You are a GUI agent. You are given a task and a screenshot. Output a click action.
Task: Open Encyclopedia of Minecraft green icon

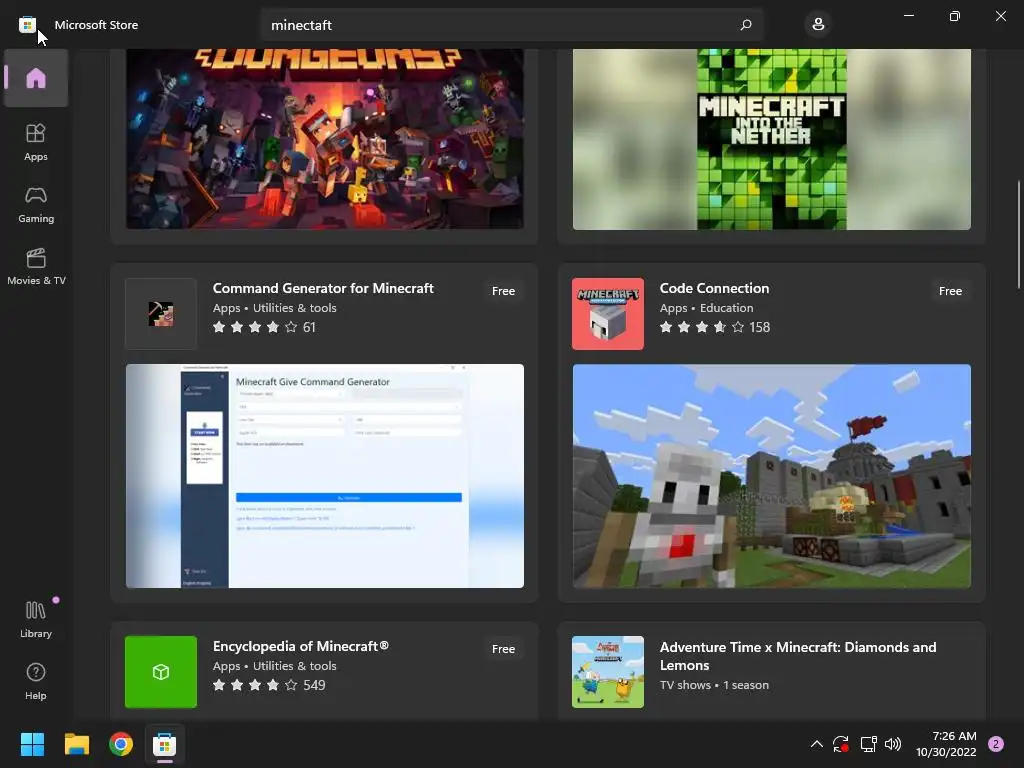[161, 672]
